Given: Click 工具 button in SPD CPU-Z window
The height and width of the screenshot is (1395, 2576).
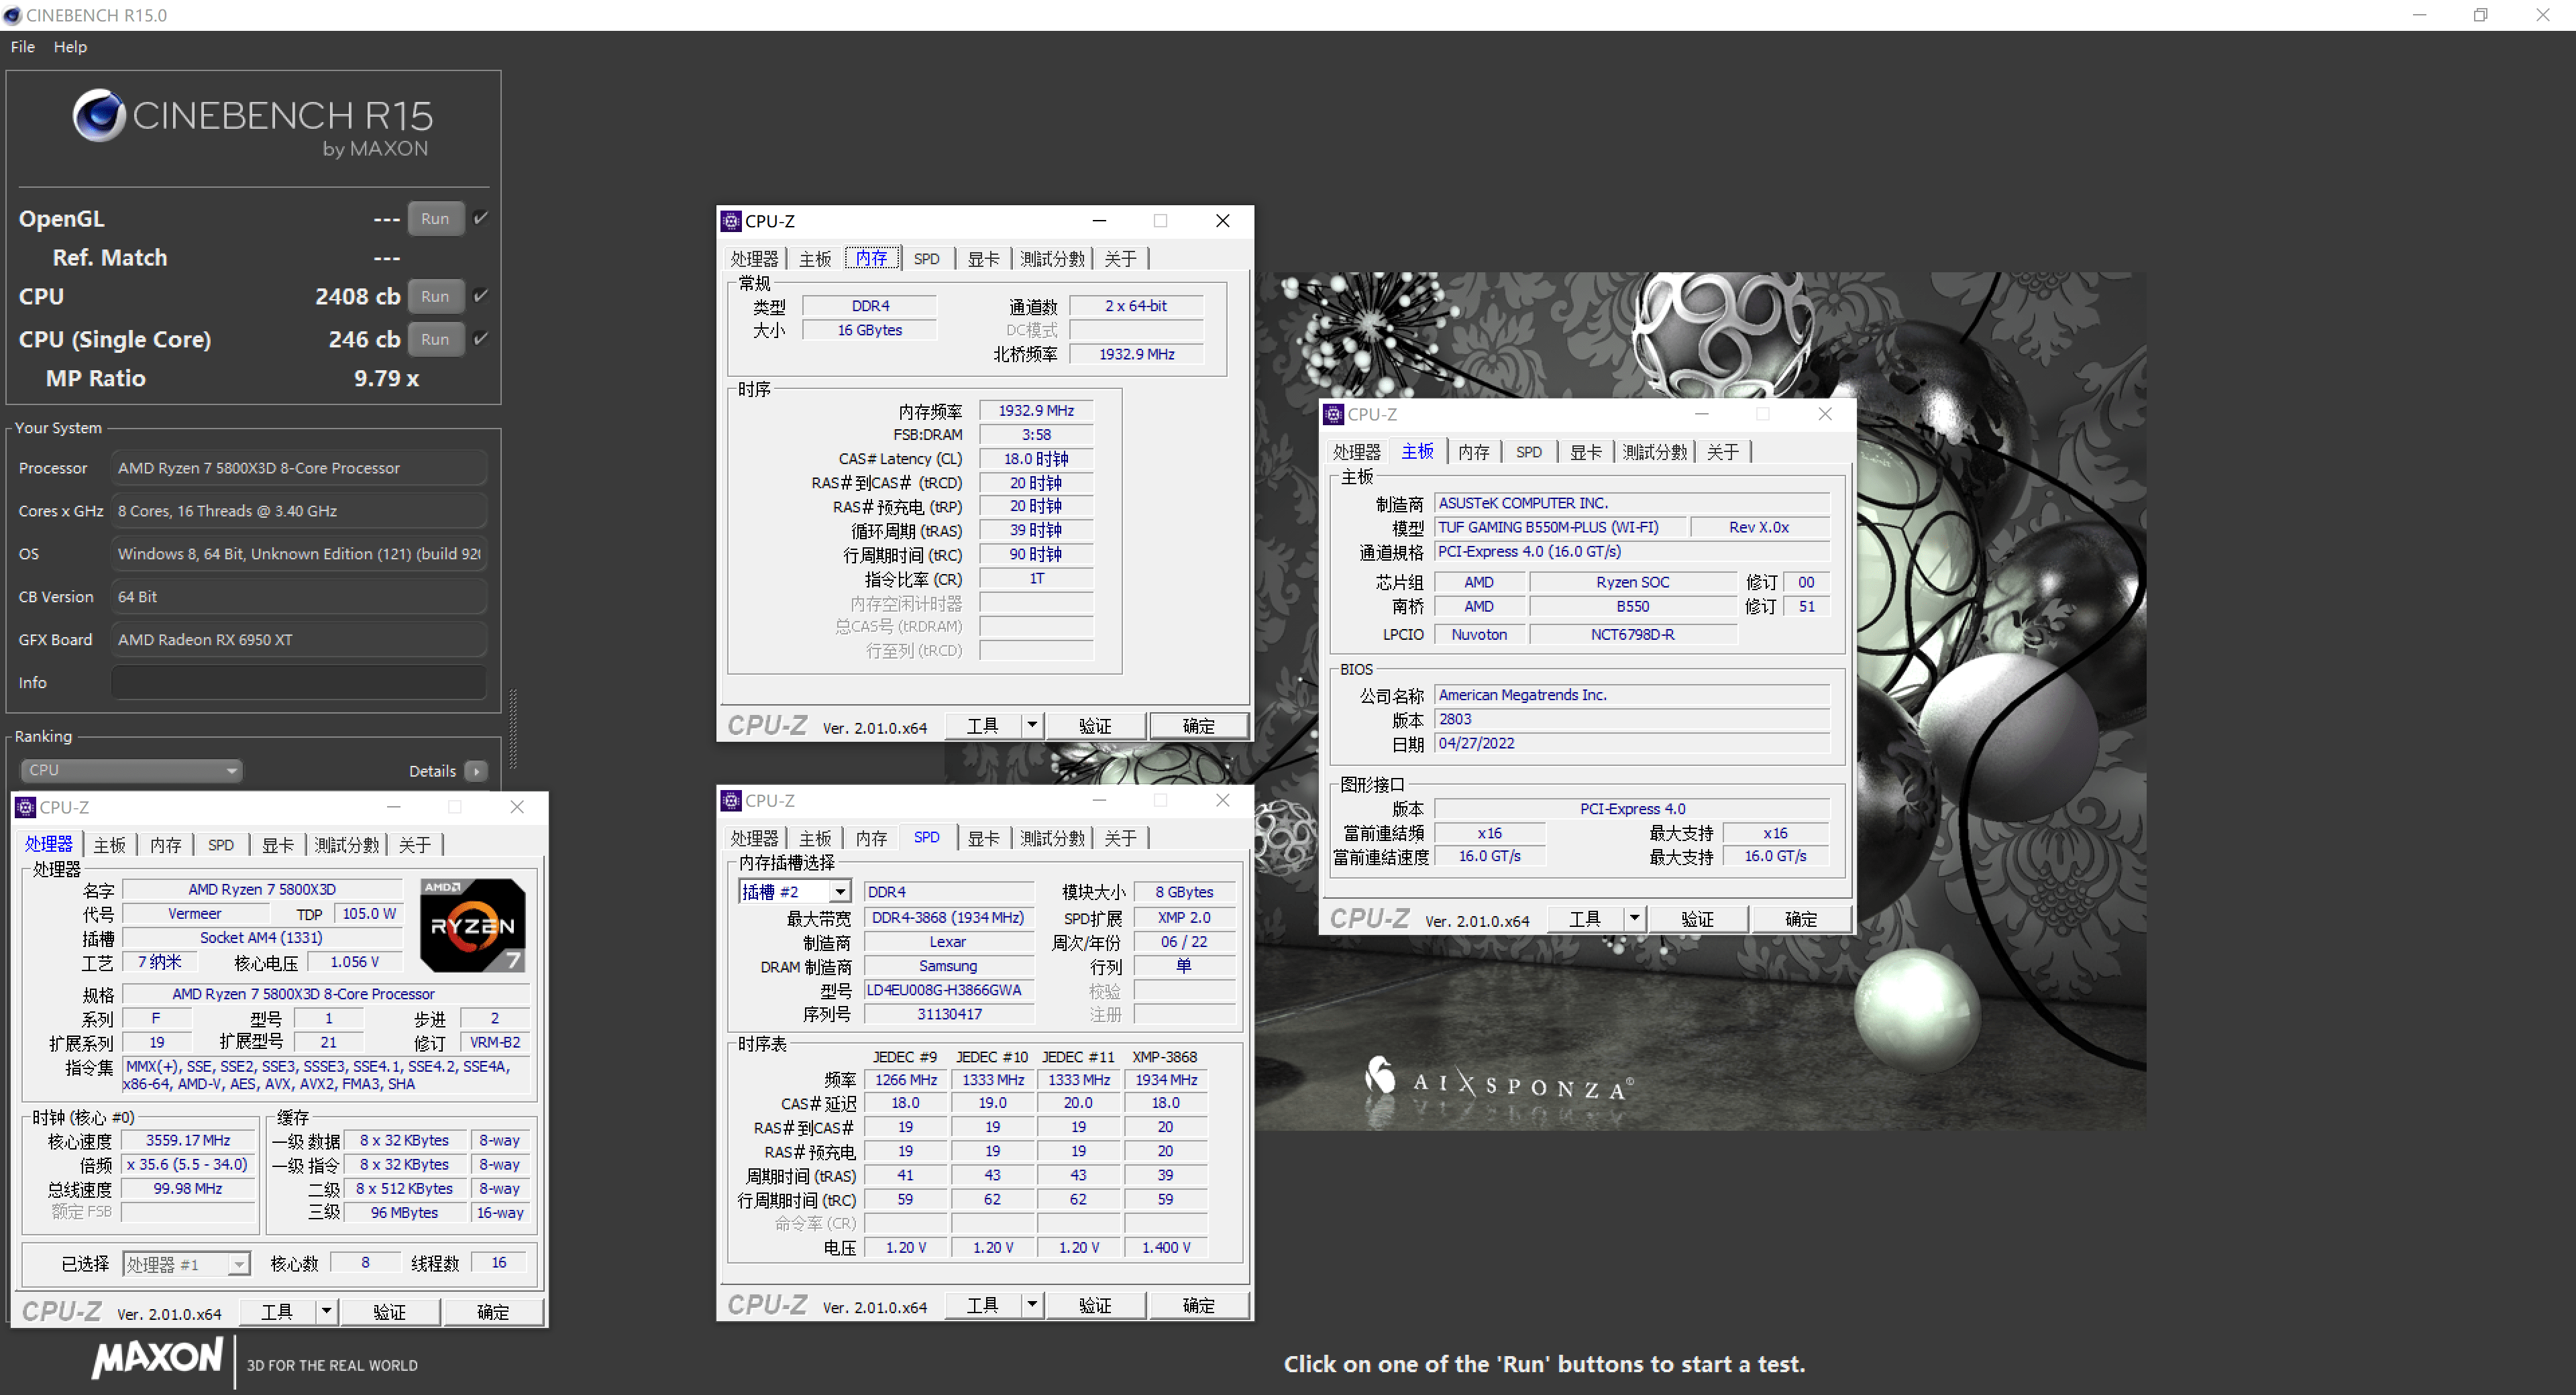Looking at the screenshot, I should [x=982, y=1305].
